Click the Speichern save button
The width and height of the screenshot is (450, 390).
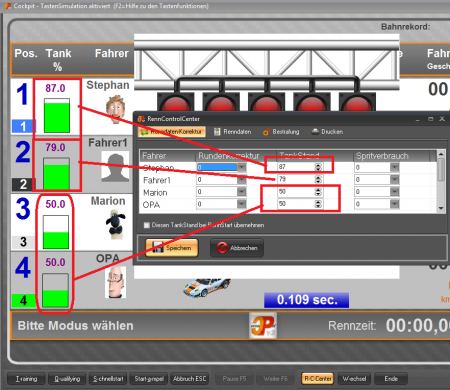pos(172,248)
